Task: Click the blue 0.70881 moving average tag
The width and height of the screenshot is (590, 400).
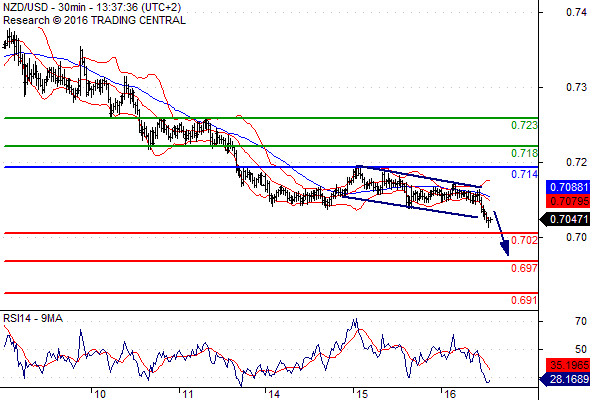Action: pyautogui.click(x=568, y=187)
